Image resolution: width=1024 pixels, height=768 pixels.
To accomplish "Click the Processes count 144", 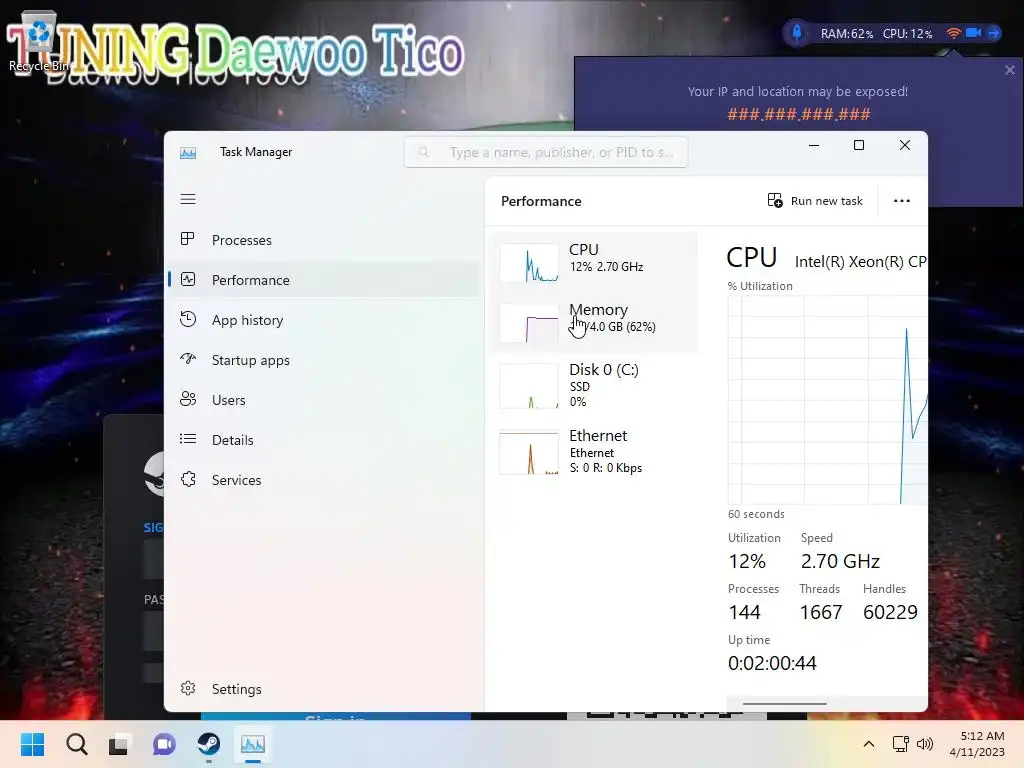I will click(x=744, y=612).
